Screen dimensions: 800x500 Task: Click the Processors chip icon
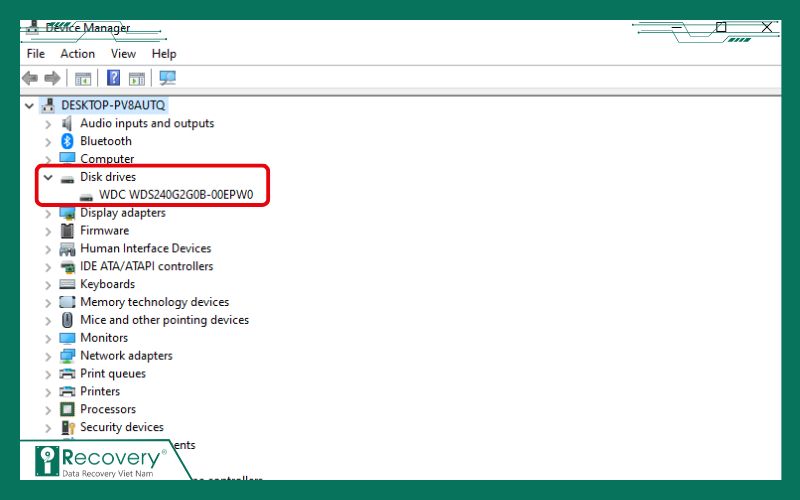[x=67, y=409]
